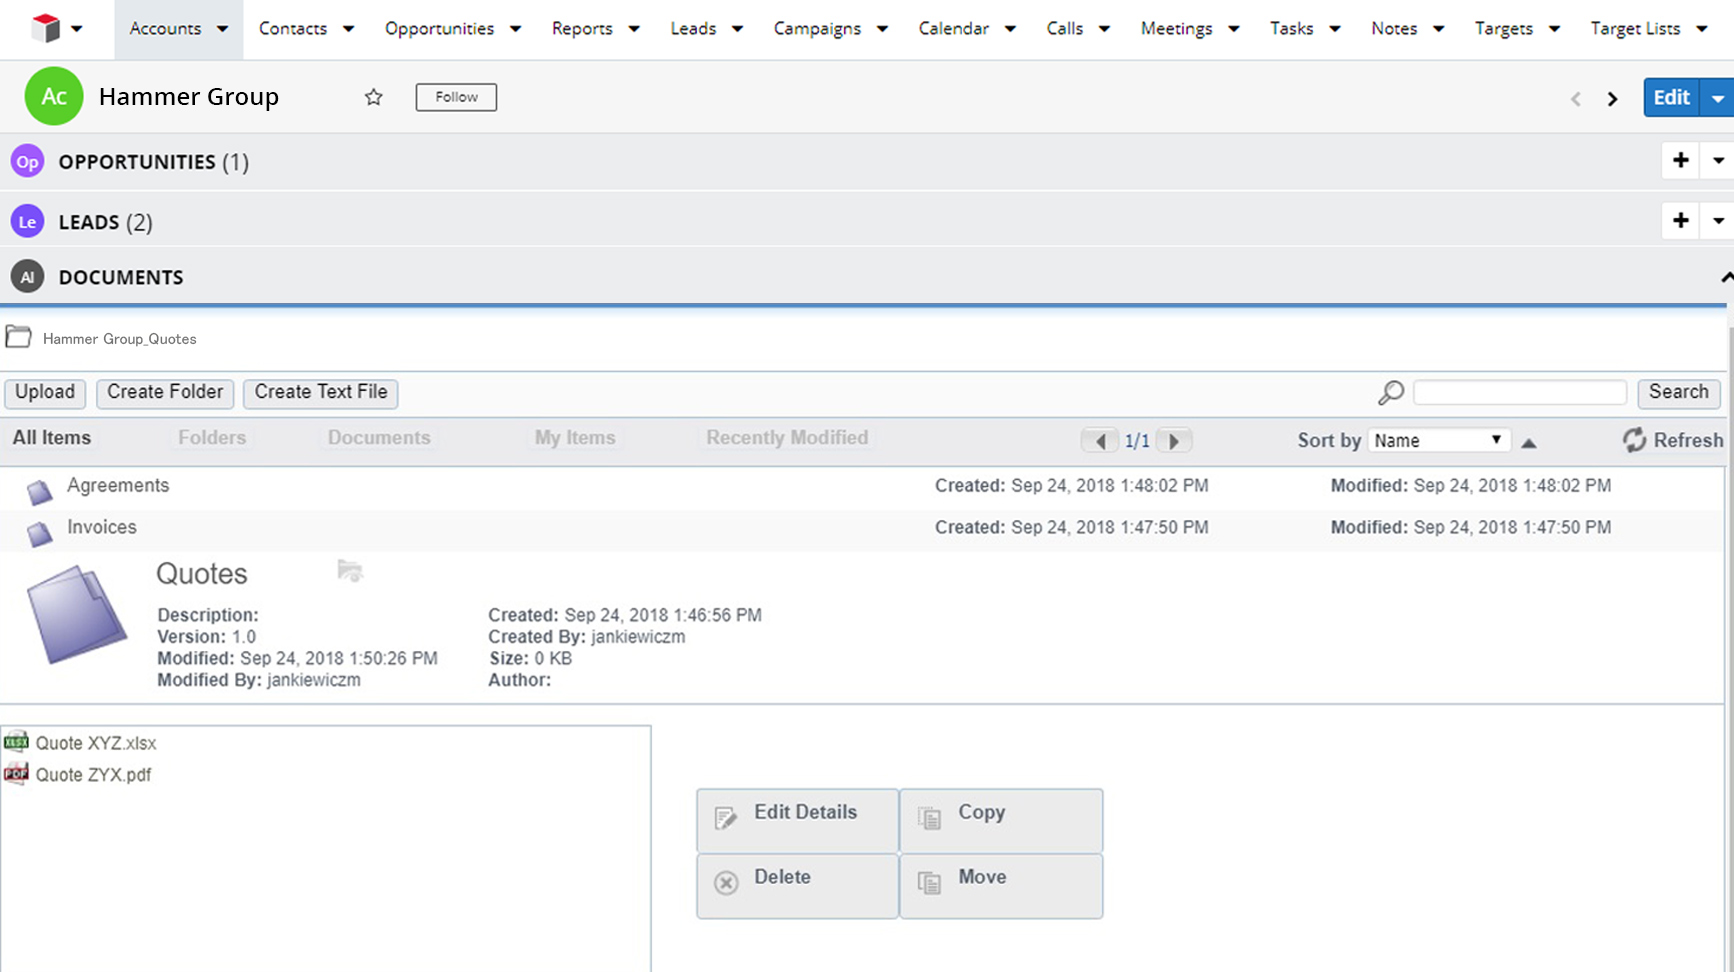The width and height of the screenshot is (1734, 972).
Task: Click the Create Text File button
Action: (x=321, y=392)
